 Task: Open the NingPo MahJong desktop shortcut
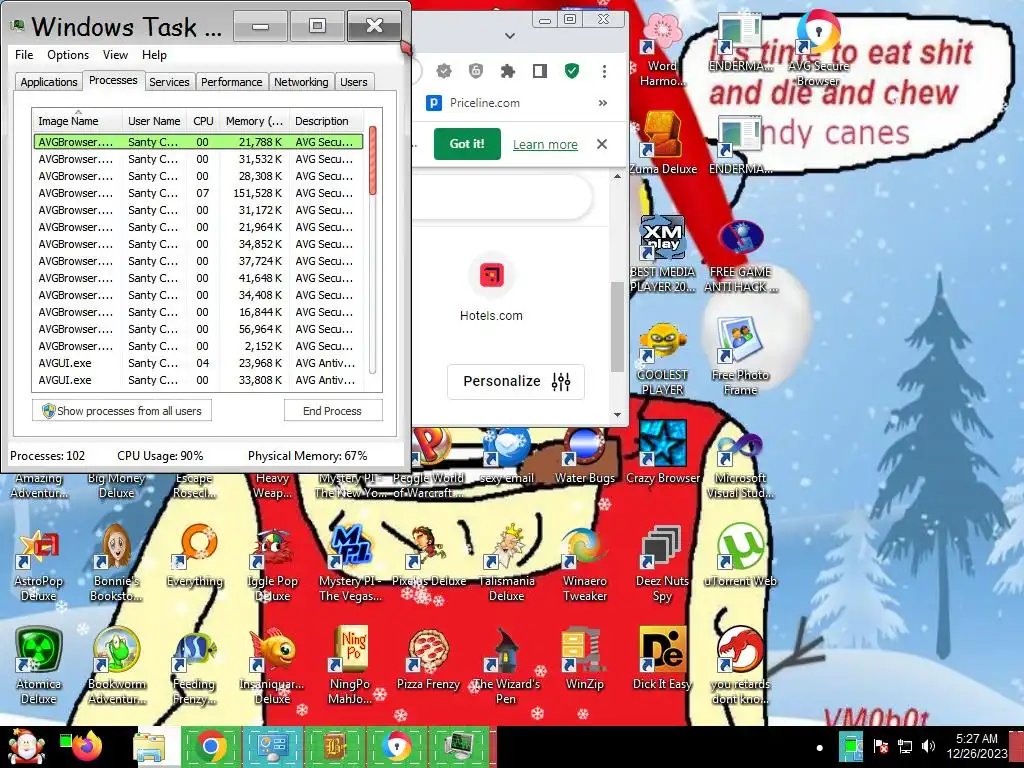pos(351,666)
